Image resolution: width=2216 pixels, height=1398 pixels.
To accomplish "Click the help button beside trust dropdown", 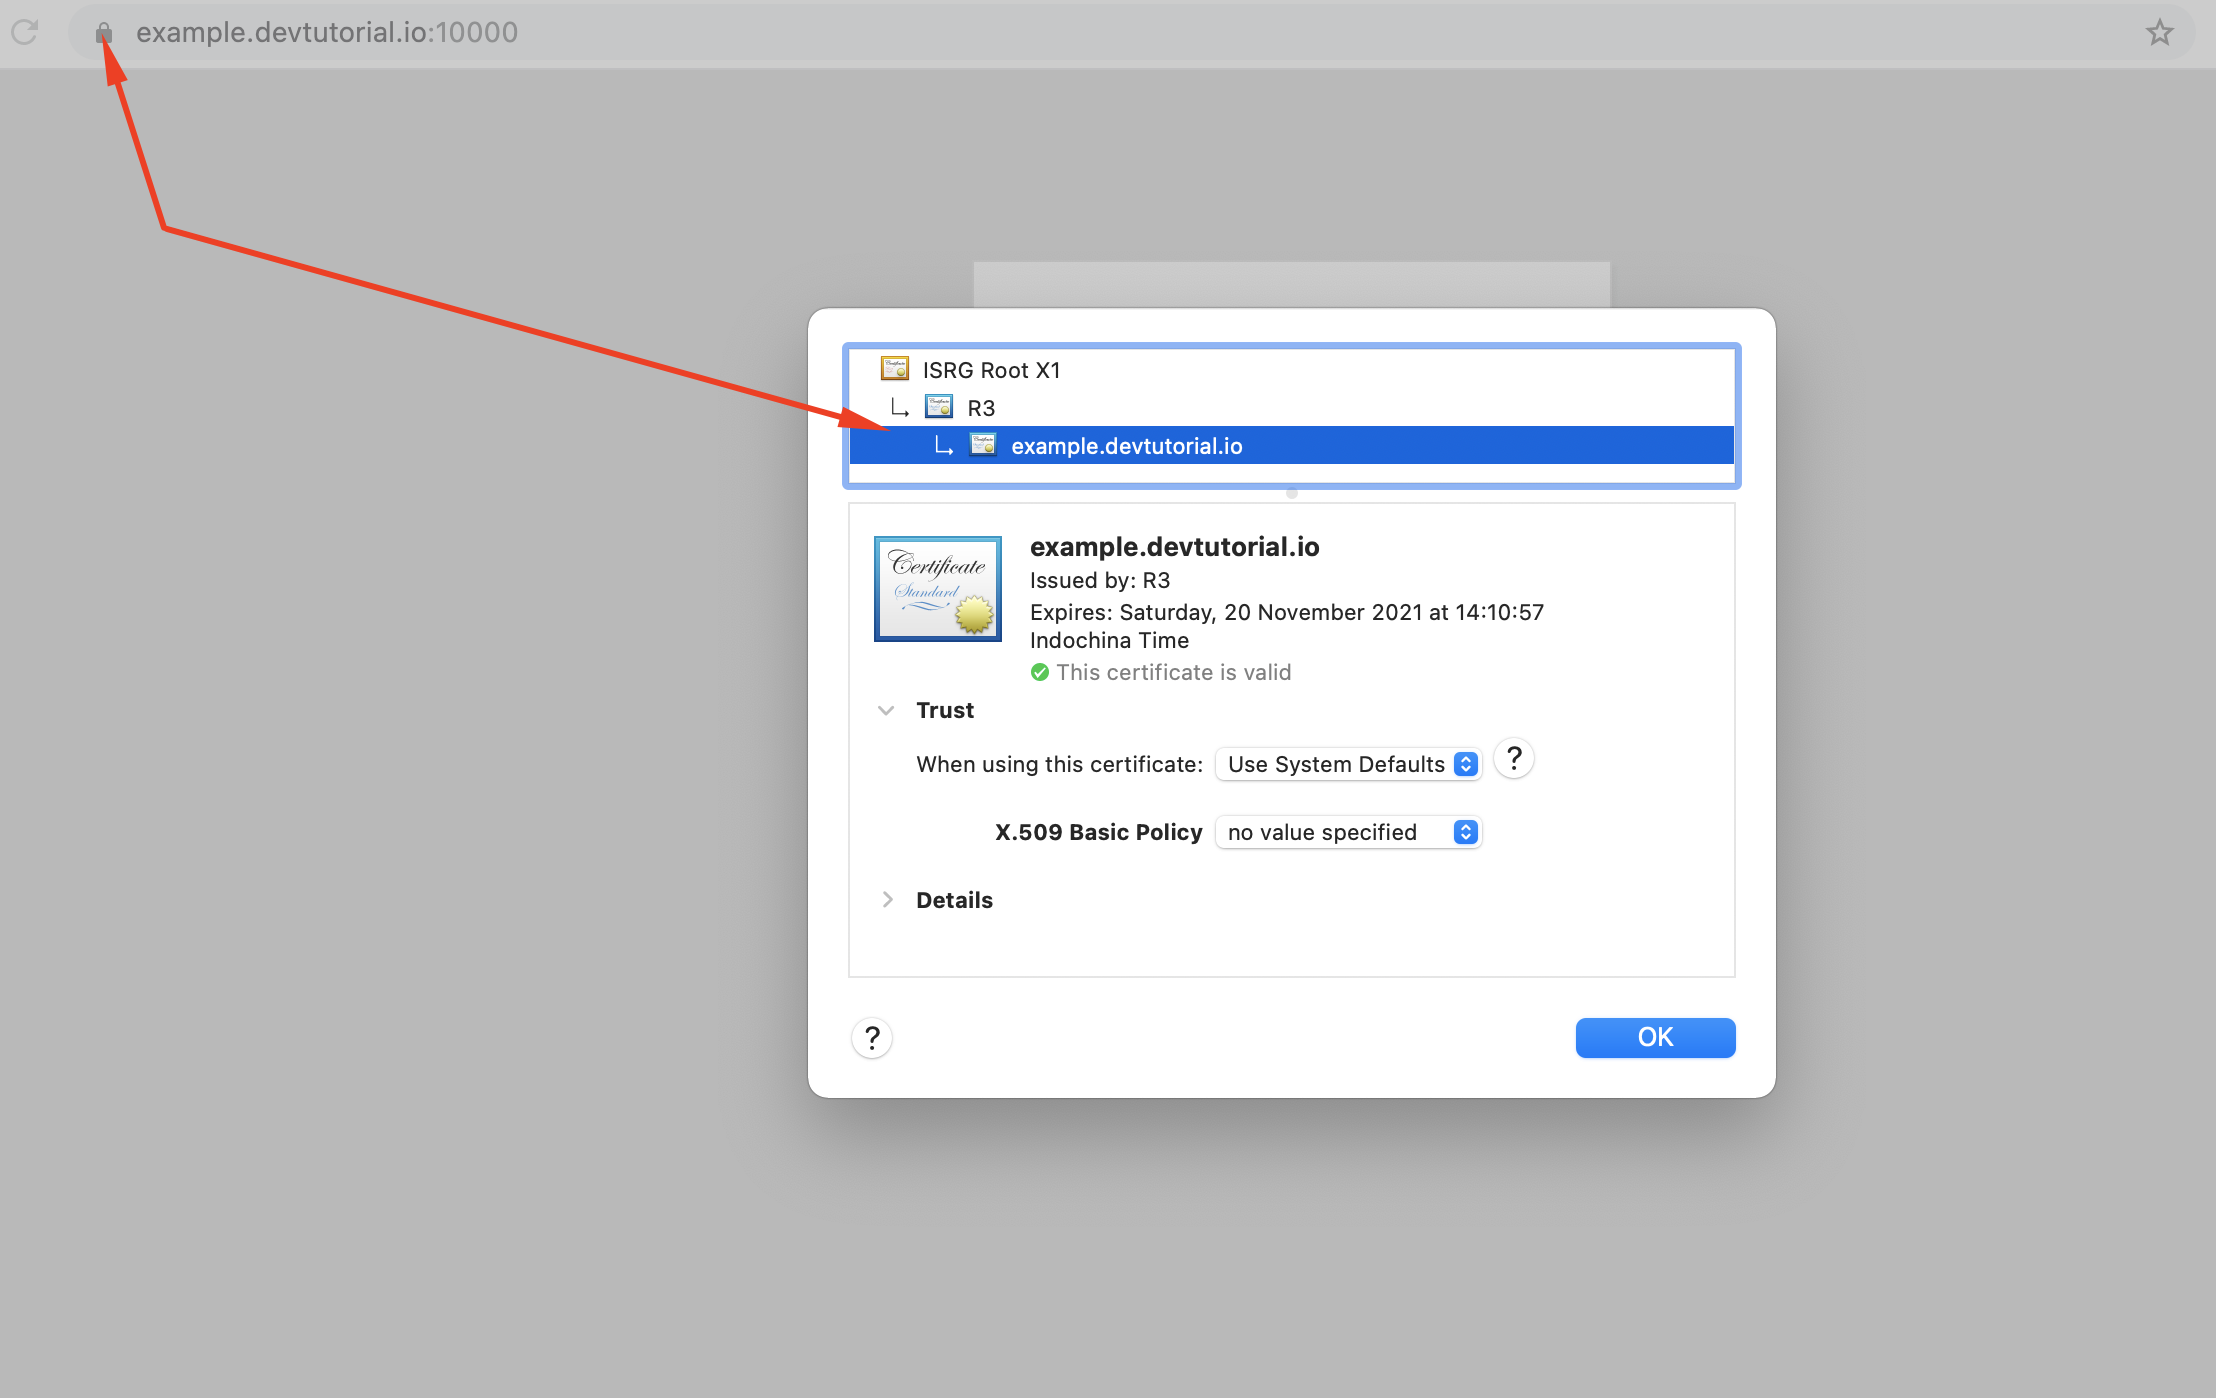I will click(x=1513, y=759).
